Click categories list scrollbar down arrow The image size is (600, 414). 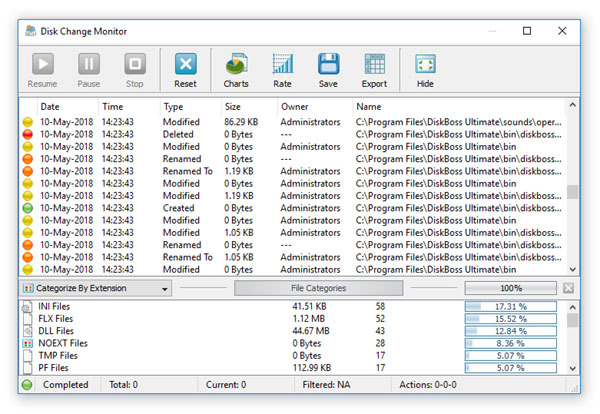click(572, 368)
